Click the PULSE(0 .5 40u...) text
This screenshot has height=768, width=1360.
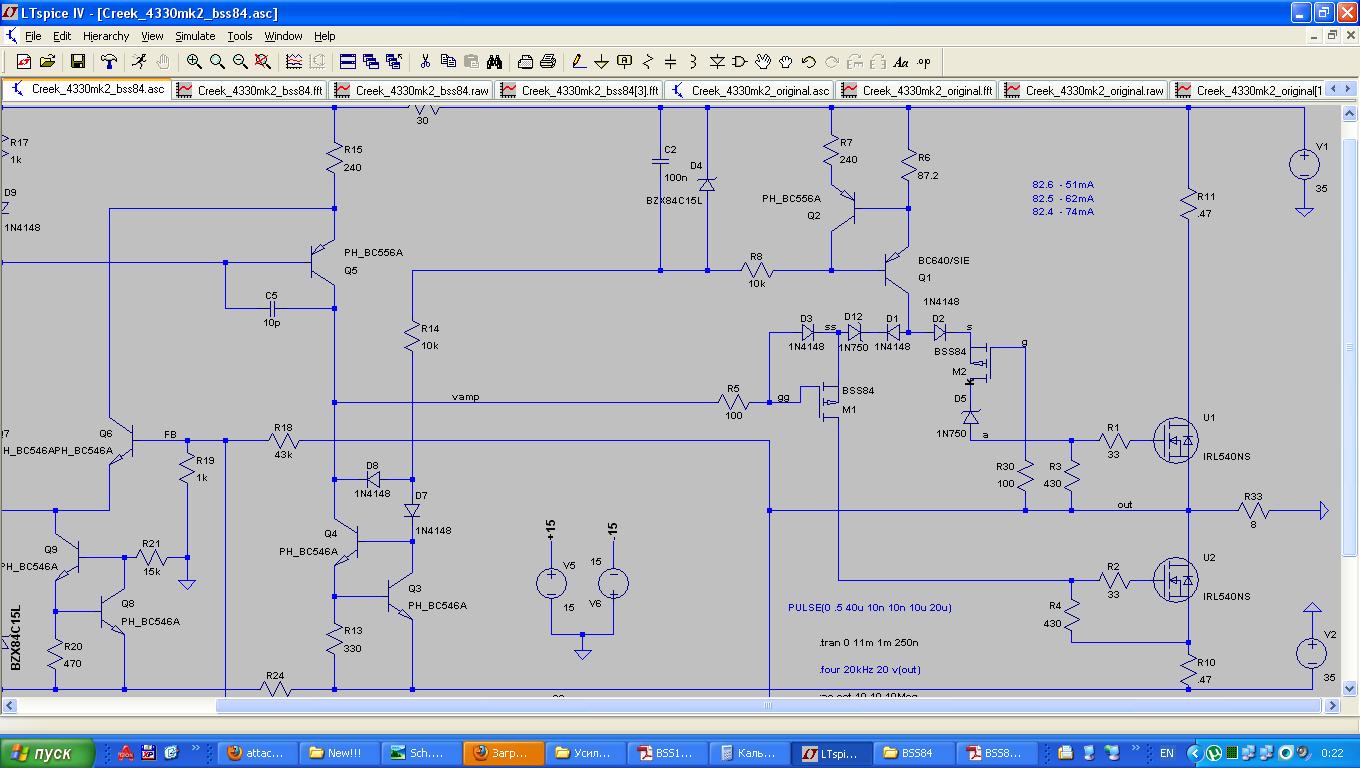point(869,608)
